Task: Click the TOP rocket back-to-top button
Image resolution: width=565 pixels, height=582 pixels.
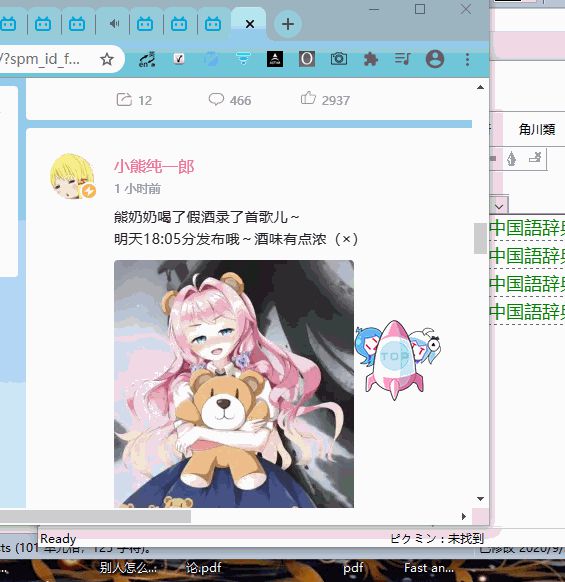Action: (397, 359)
